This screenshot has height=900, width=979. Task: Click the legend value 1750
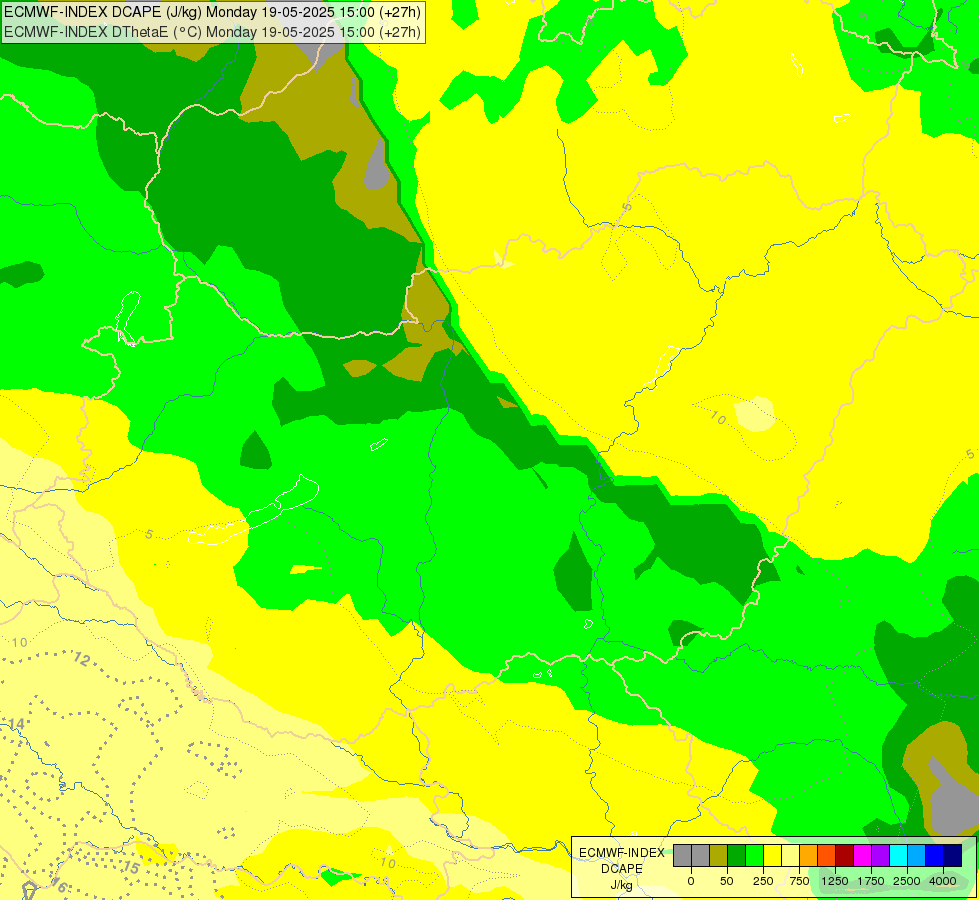tap(871, 881)
